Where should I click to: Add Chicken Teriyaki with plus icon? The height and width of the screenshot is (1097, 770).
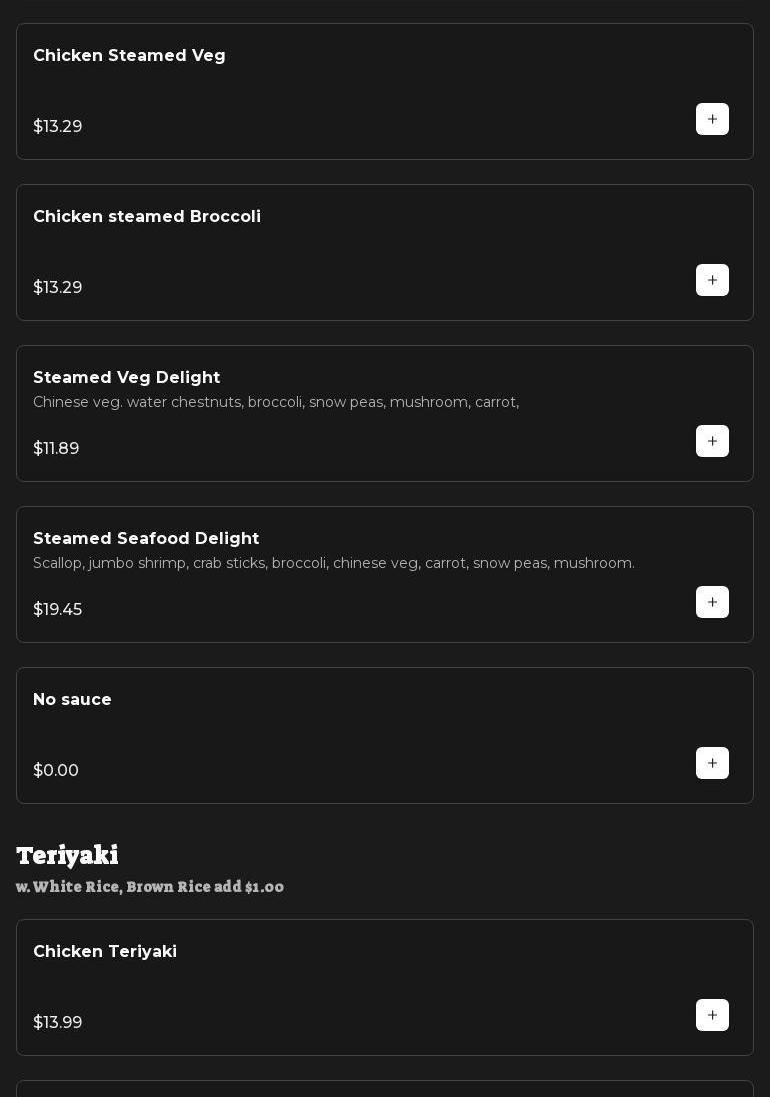pyautogui.click(x=712, y=1015)
